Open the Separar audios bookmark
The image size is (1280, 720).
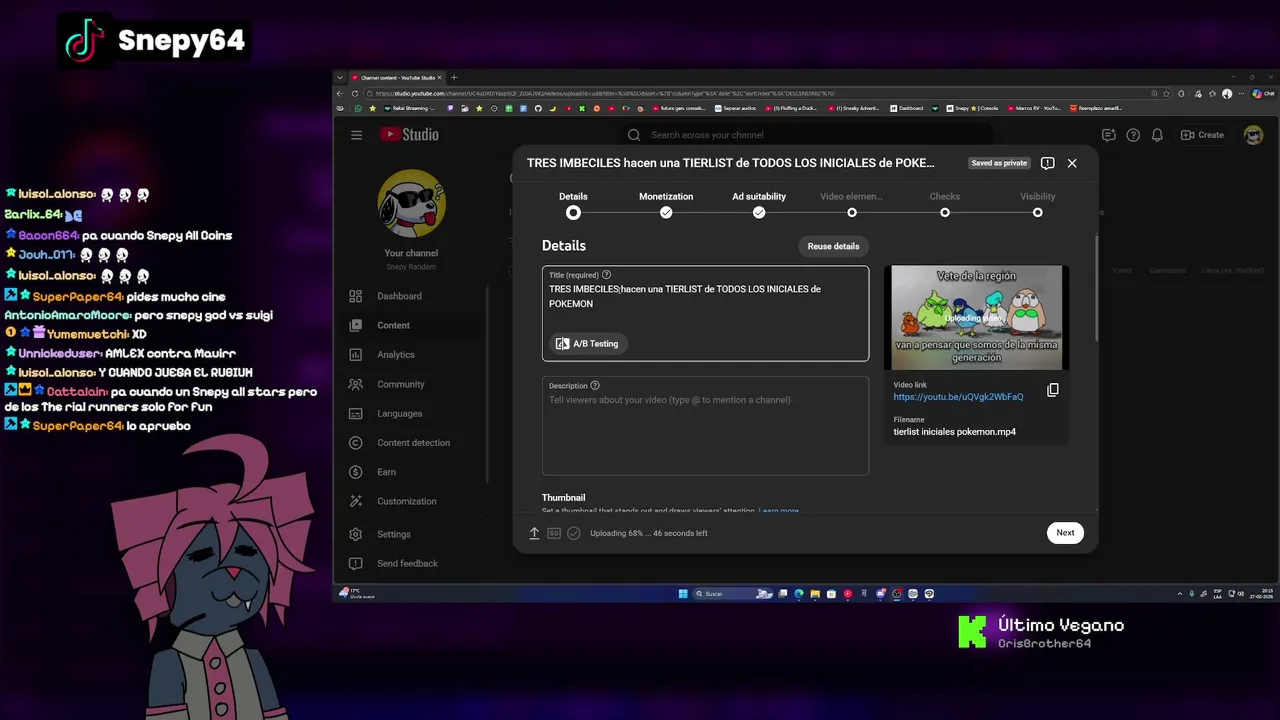click(x=736, y=108)
